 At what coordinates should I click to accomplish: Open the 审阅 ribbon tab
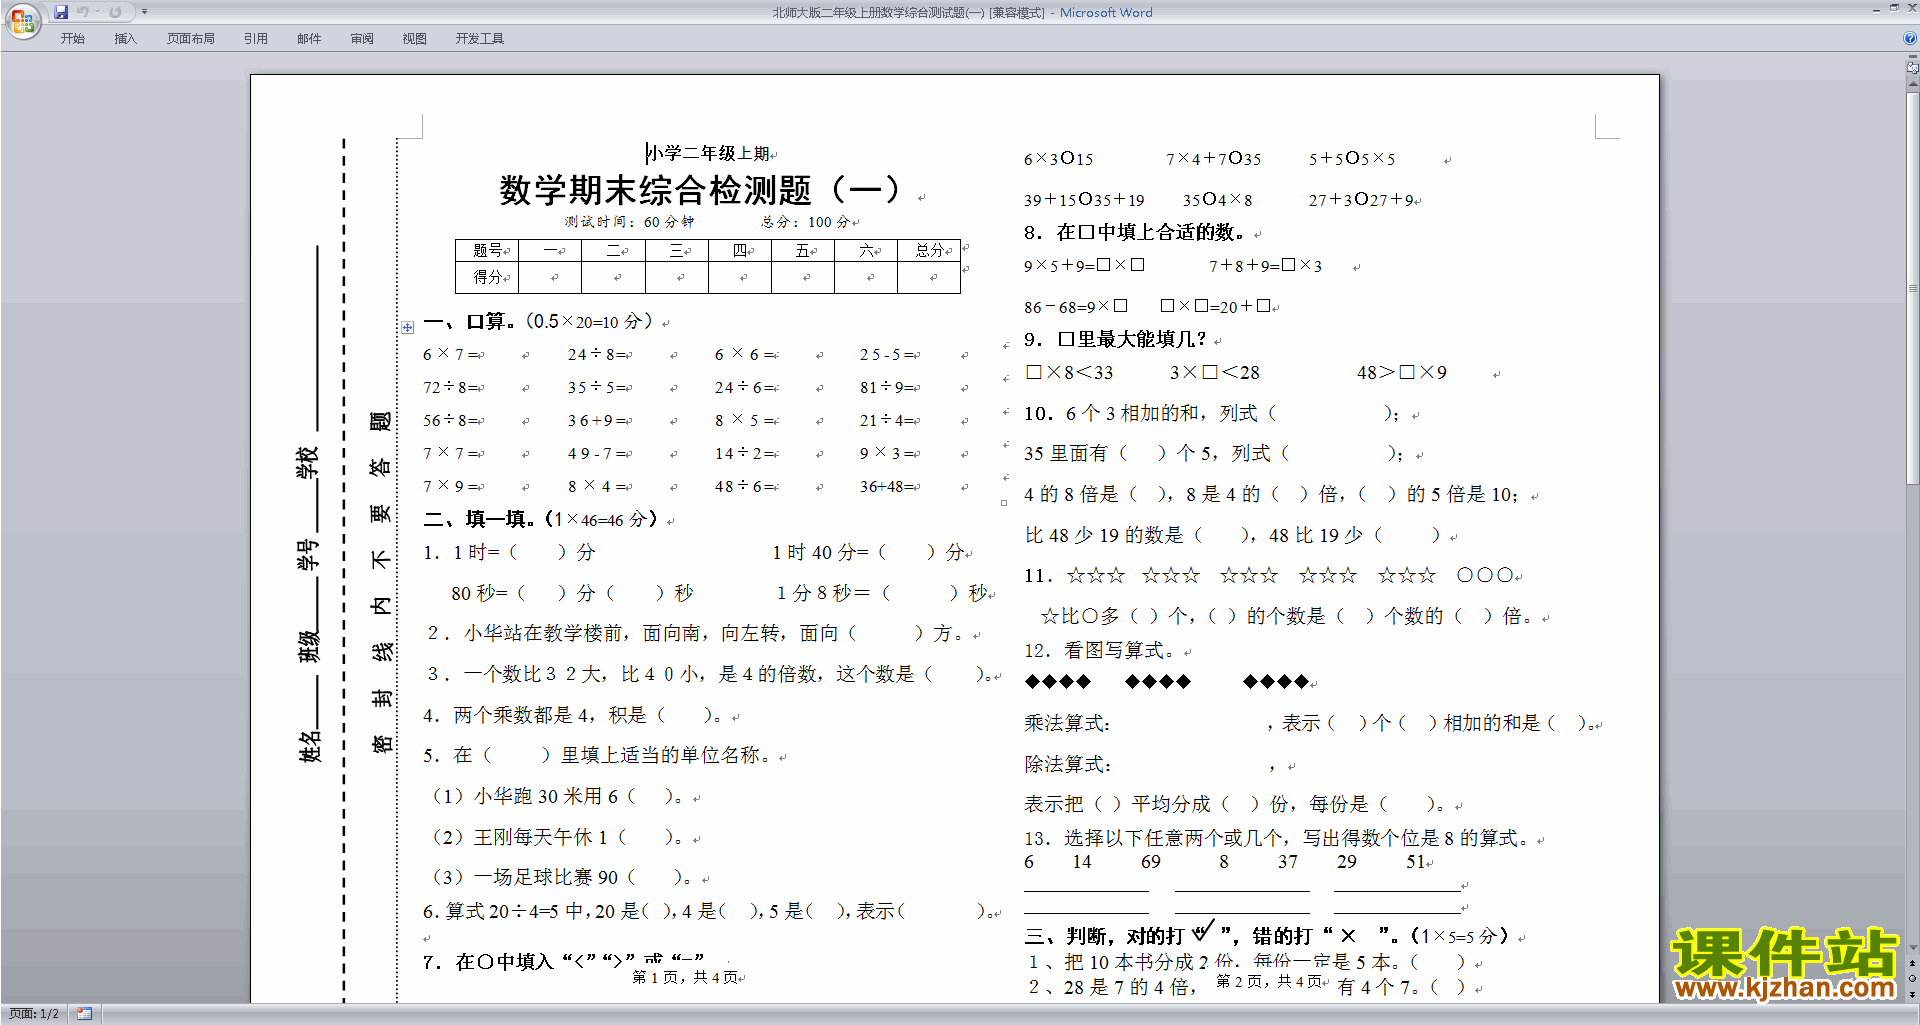[x=362, y=39]
